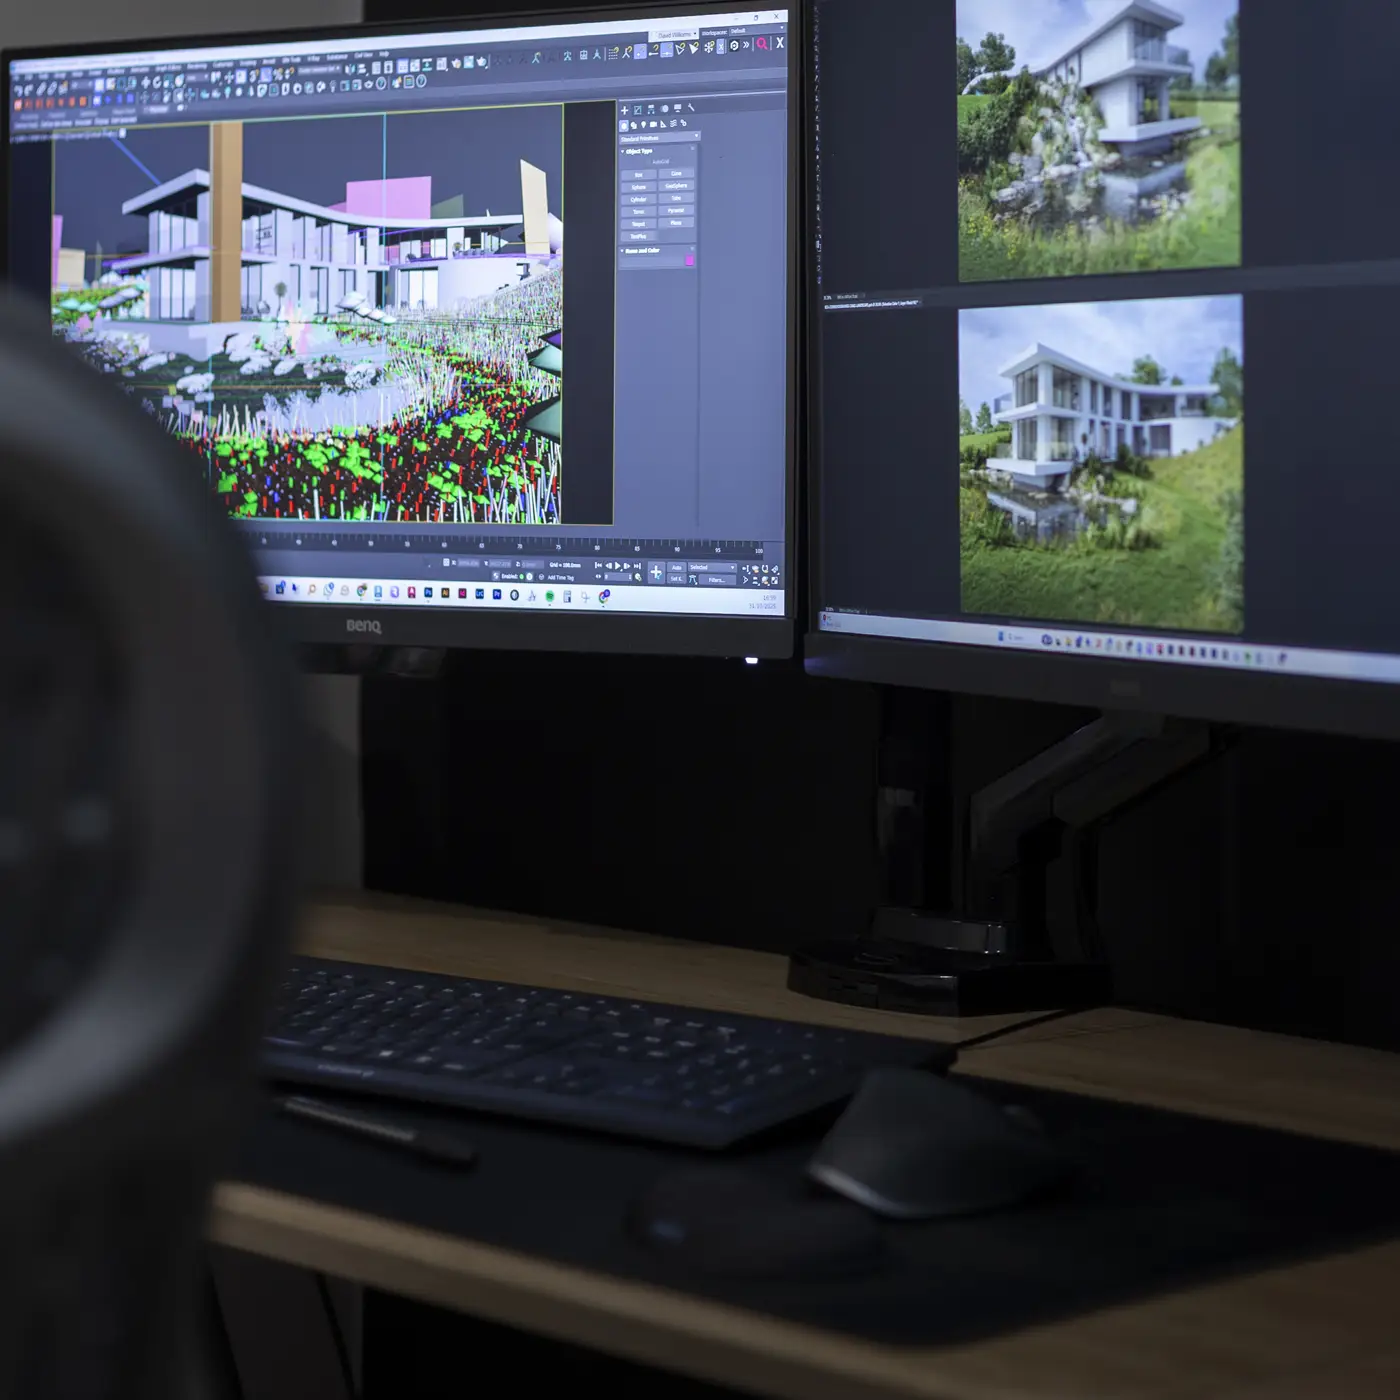Open Premiere Pro from the taskbar
The height and width of the screenshot is (1400, 1400).
[497, 594]
